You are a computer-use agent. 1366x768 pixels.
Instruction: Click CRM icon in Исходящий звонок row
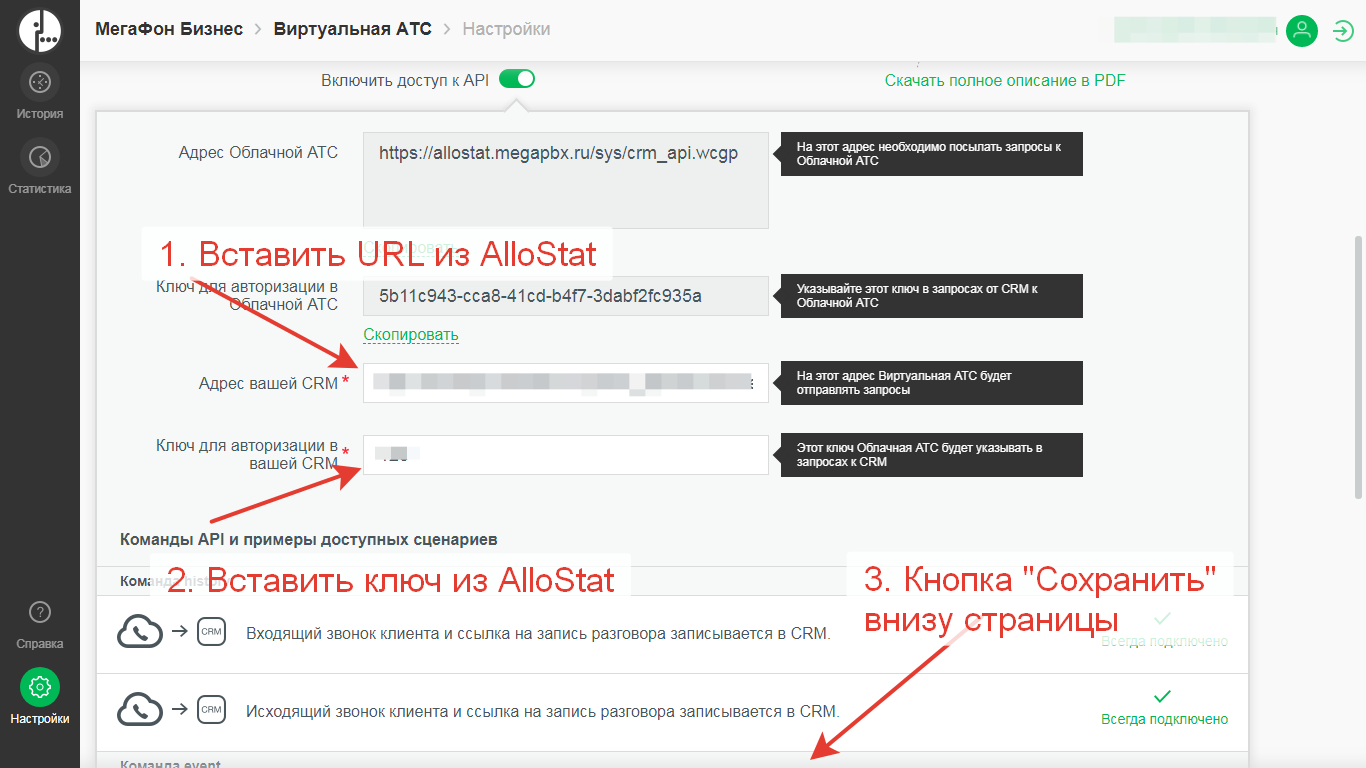(x=211, y=710)
